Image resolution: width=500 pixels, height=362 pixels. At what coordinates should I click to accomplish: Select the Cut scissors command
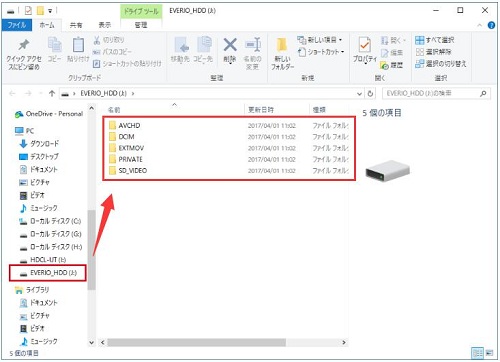click(109, 40)
